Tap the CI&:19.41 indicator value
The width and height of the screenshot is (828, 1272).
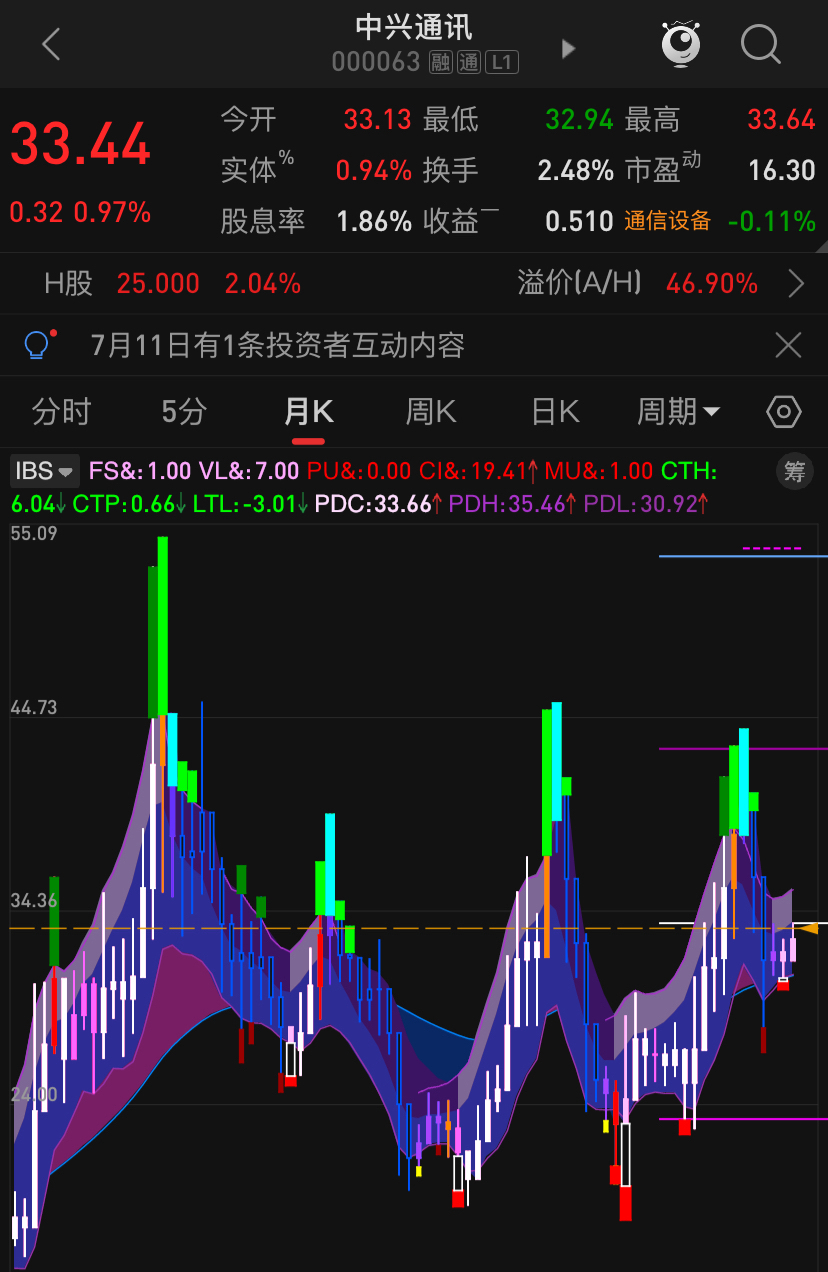477,470
